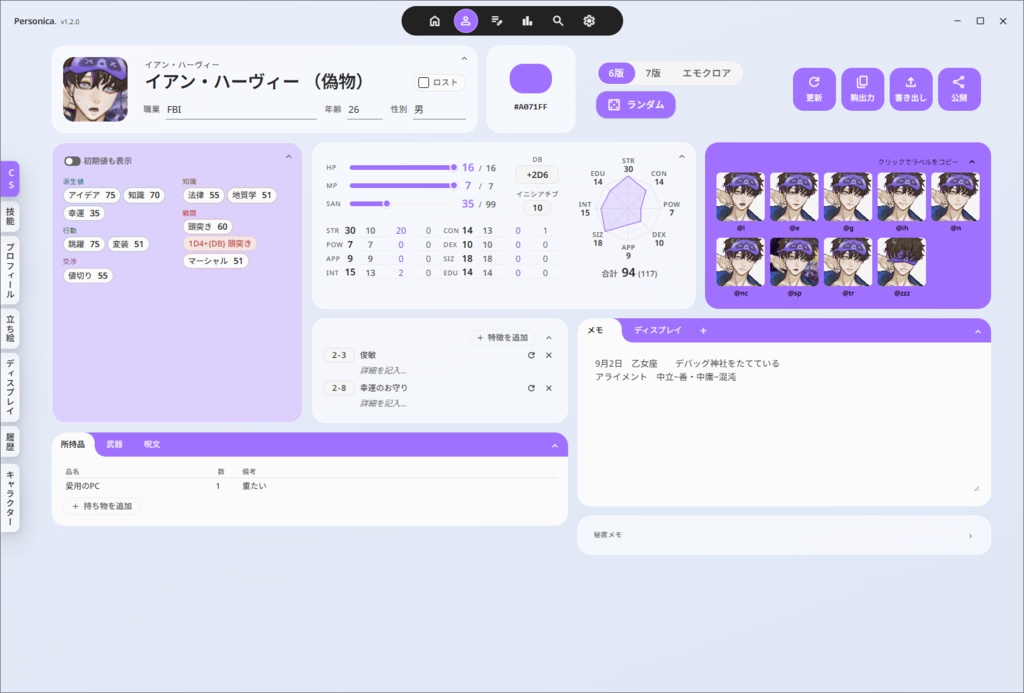
Task: Collapse the stats panel chevron
Action: (682, 157)
